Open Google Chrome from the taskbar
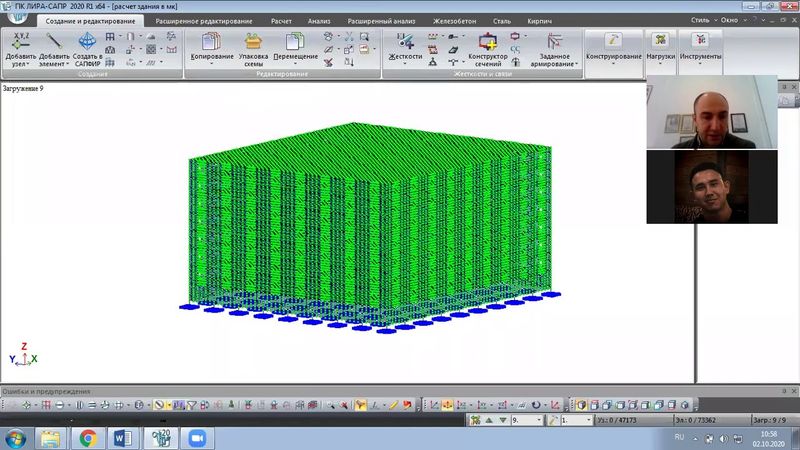This screenshot has width=800, height=450. pos(88,438)
